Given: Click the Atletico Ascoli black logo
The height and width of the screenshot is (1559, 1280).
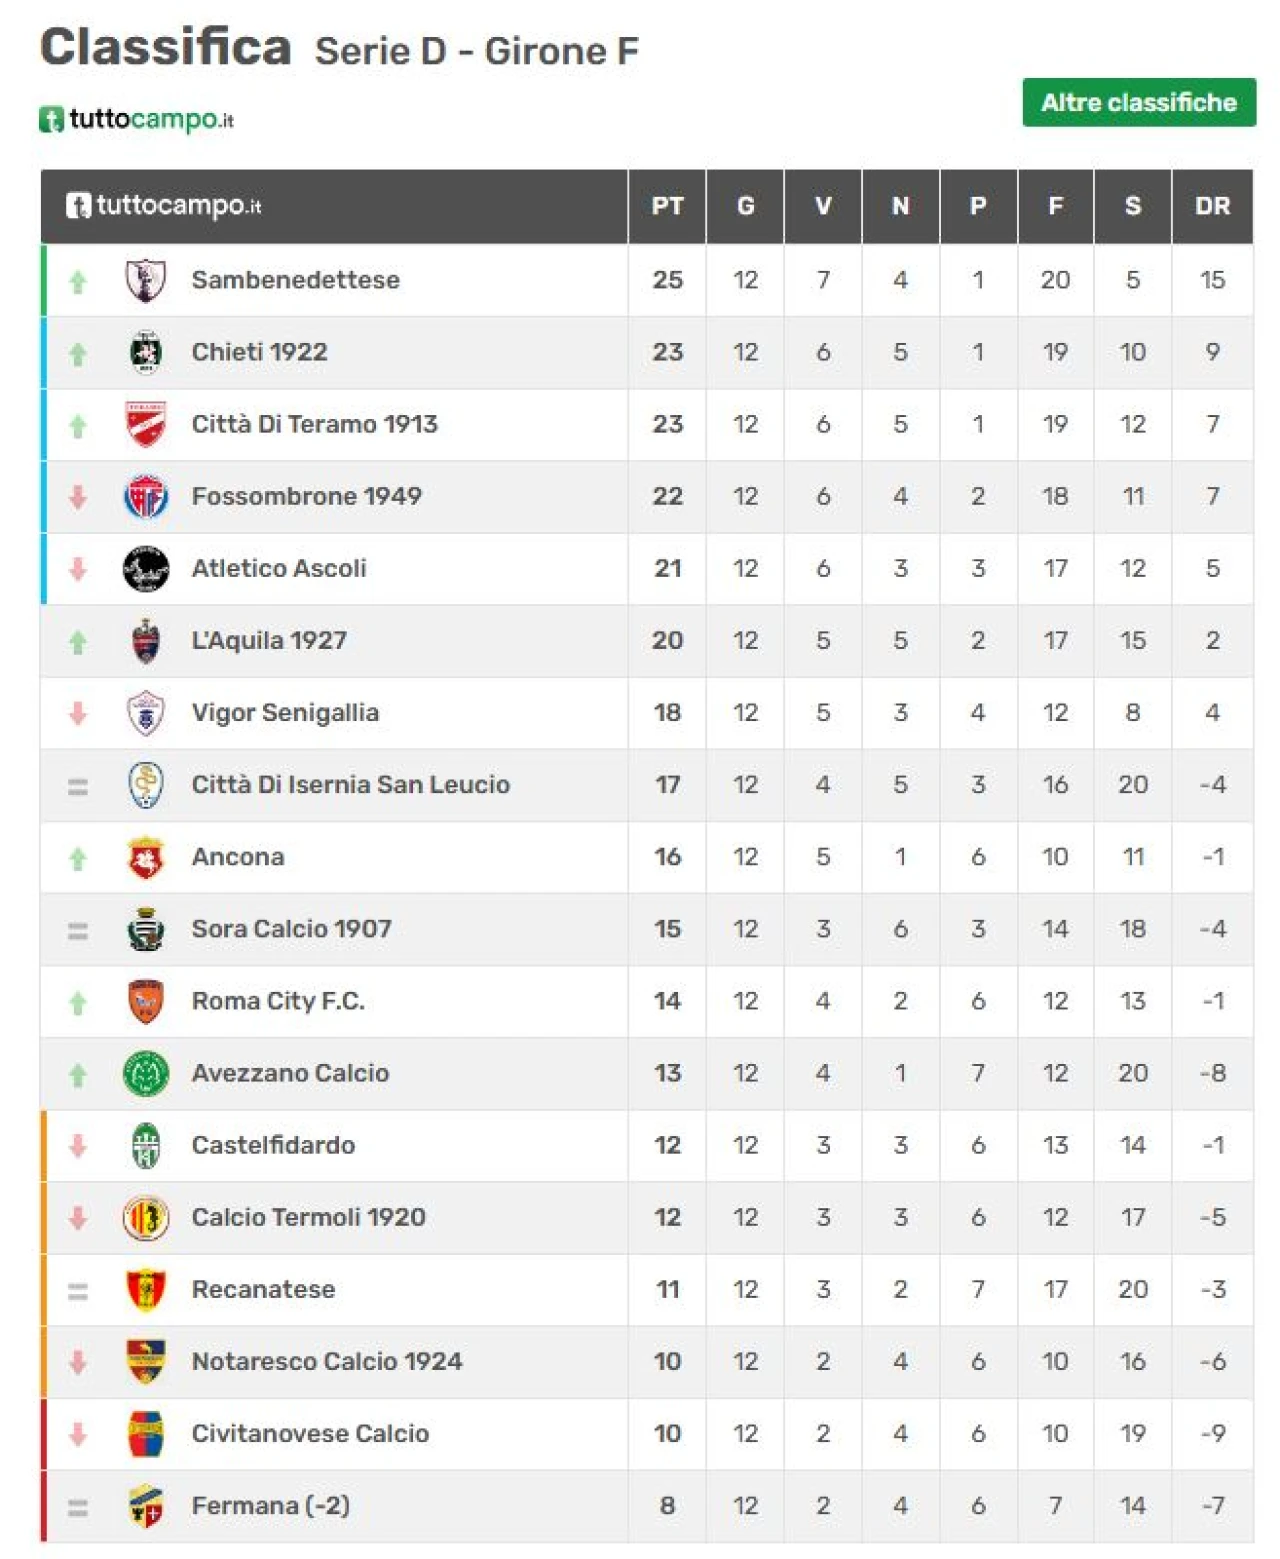Looking at the screenshot, I should [x=146, y=568].
